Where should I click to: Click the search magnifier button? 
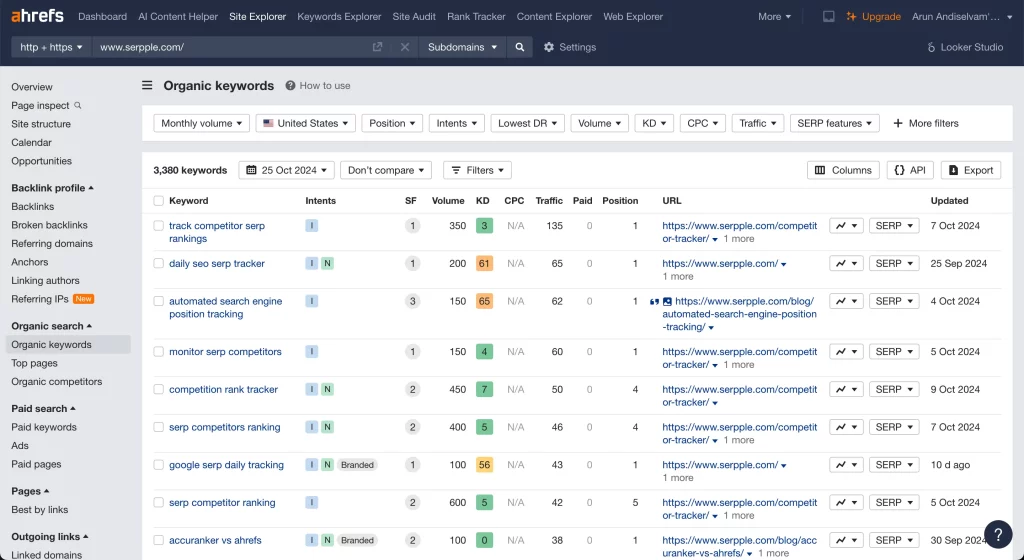[520, 47]
